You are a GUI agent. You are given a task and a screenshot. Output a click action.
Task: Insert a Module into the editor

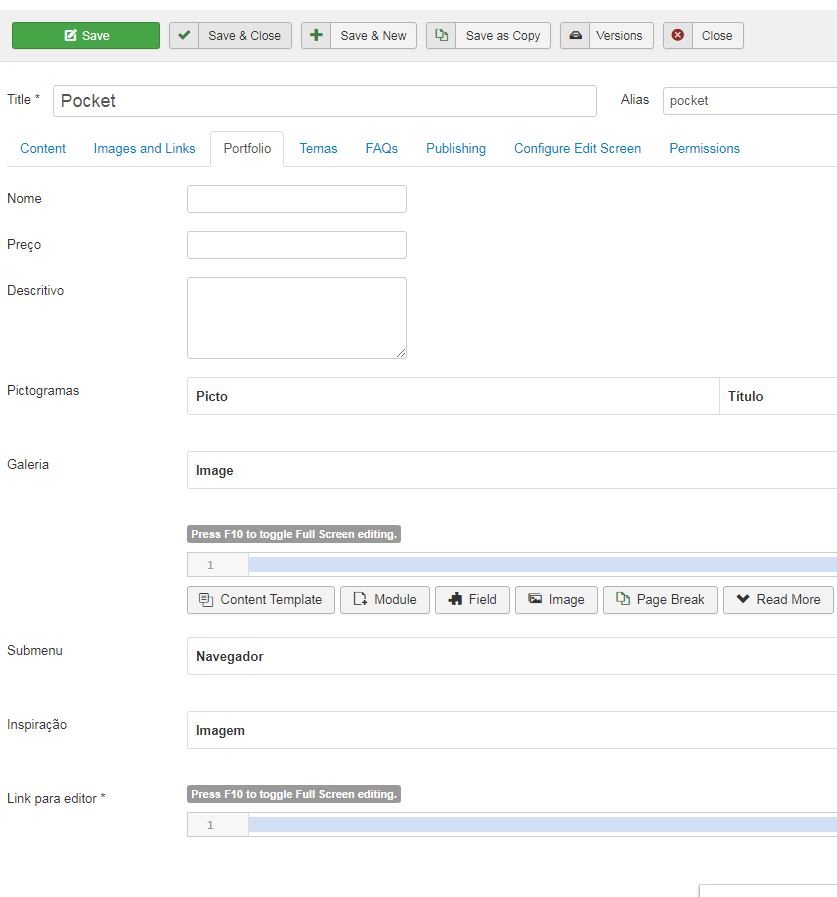pyautogui.click(x=385, y=600)
